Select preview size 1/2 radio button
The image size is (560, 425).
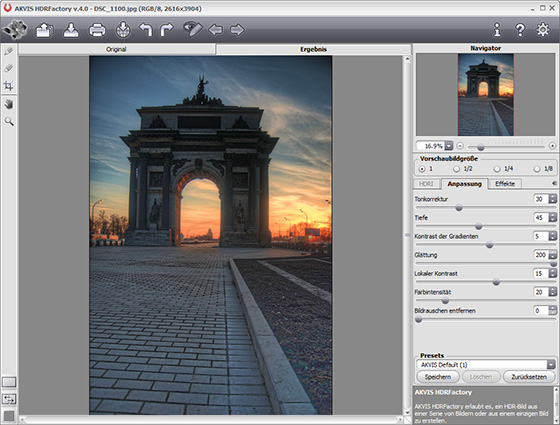(456, 169)
